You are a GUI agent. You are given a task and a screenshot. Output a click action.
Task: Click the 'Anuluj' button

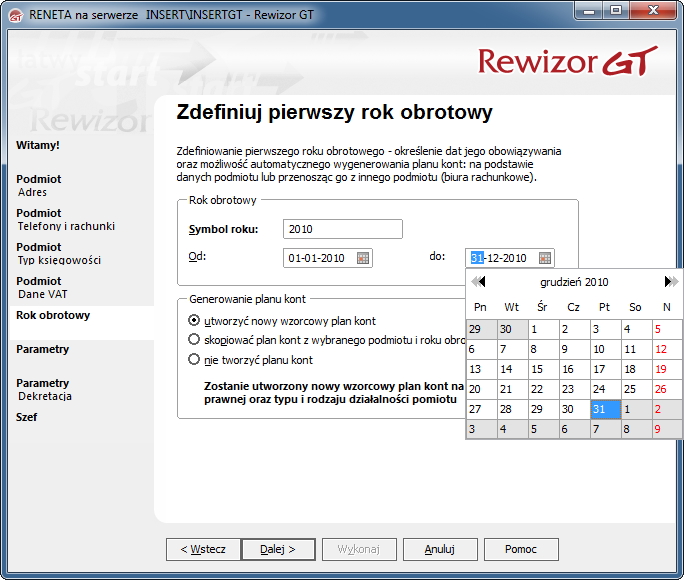point(440,549)
